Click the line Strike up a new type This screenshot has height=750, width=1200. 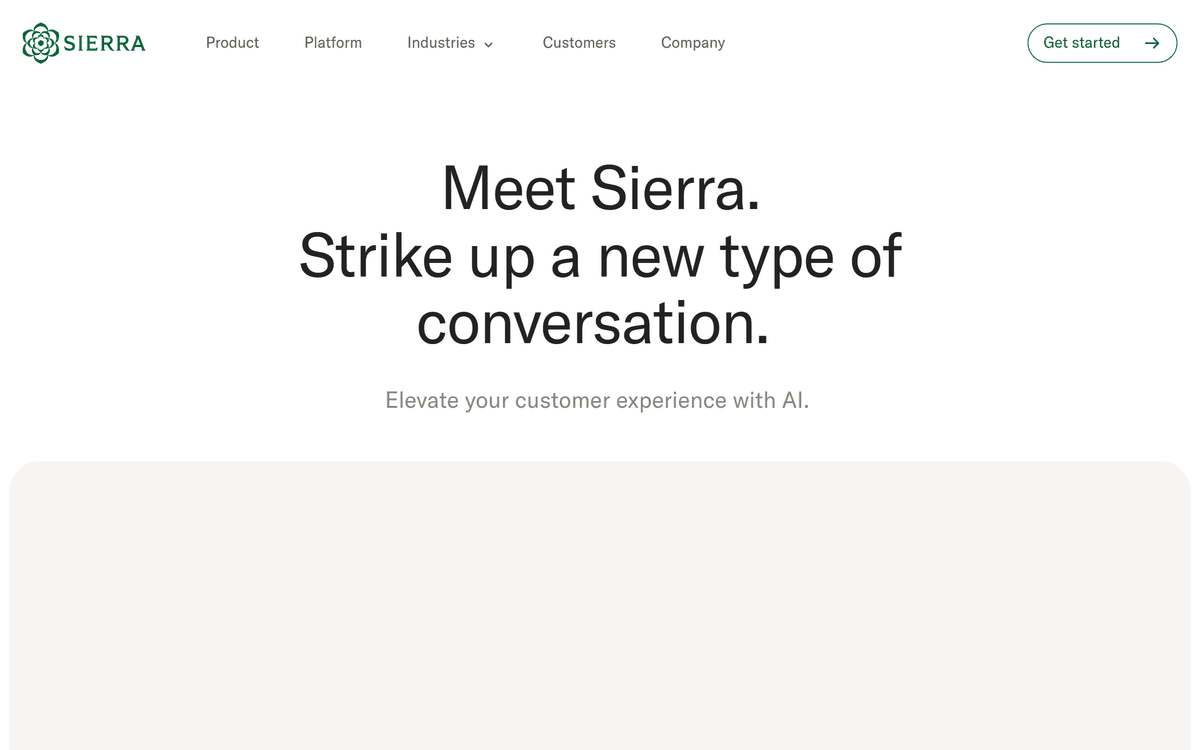coord(599,257)
